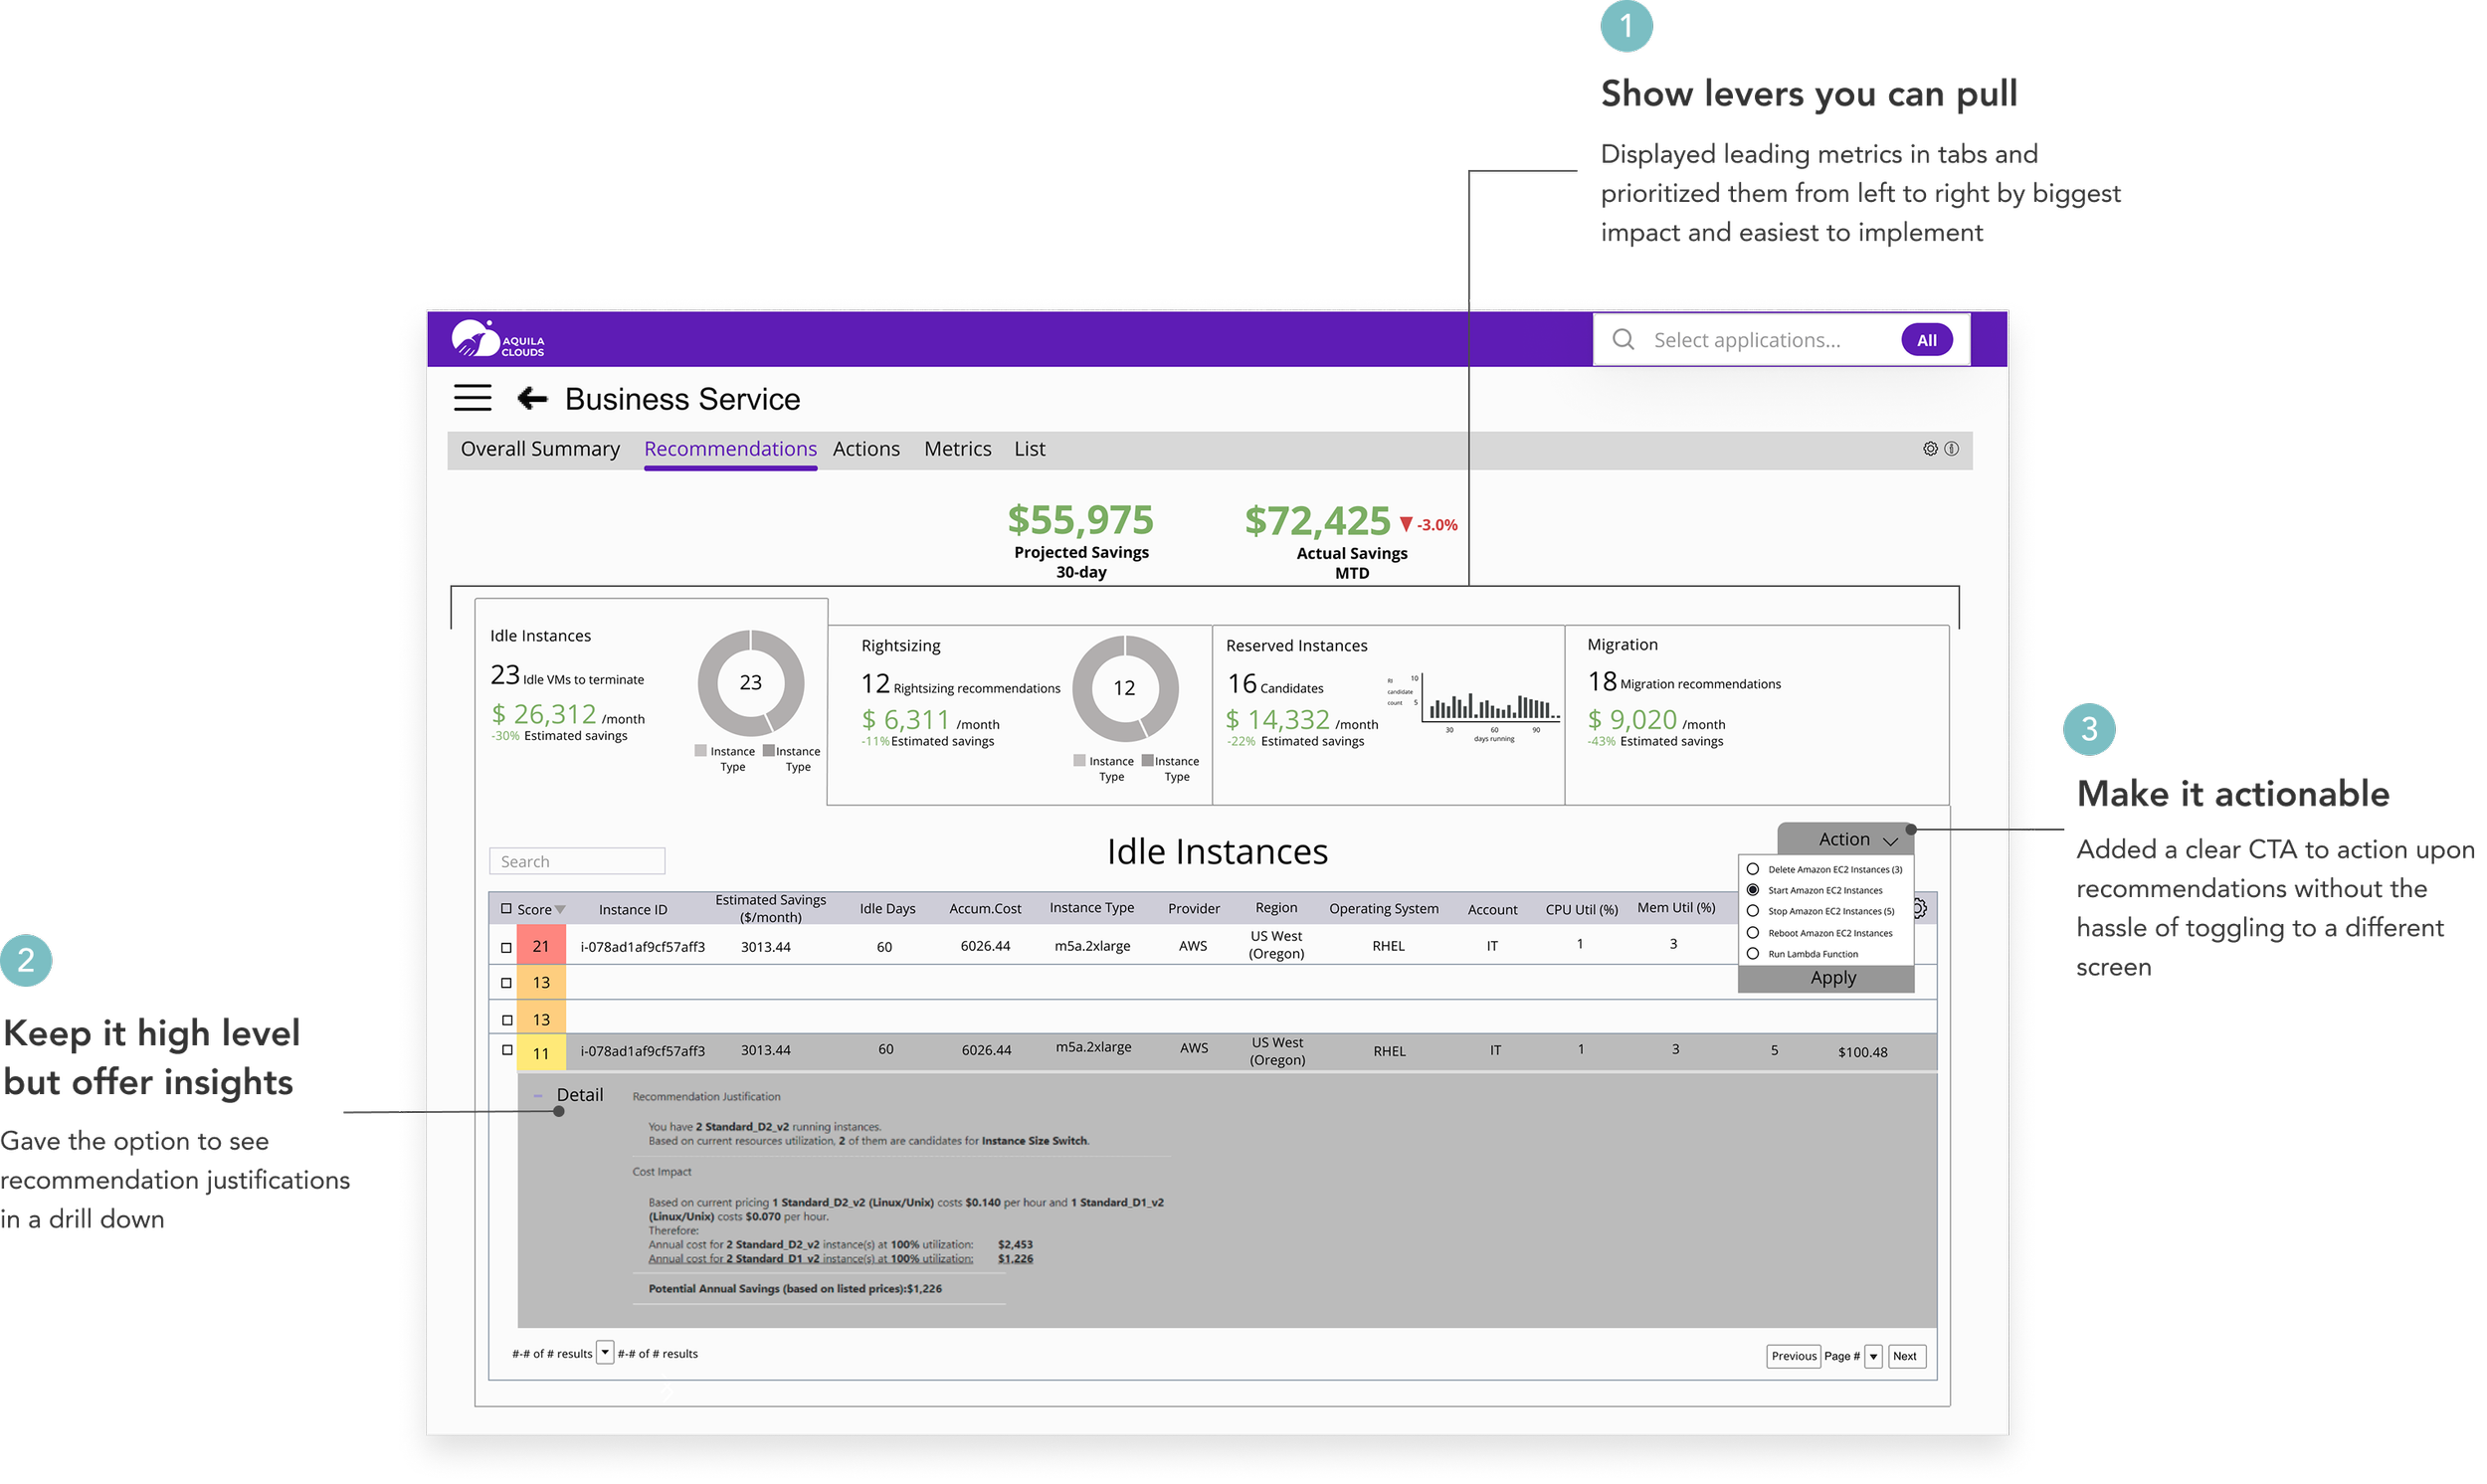
Task: Open tab bar settings gear
Action: coord(1930,449)
